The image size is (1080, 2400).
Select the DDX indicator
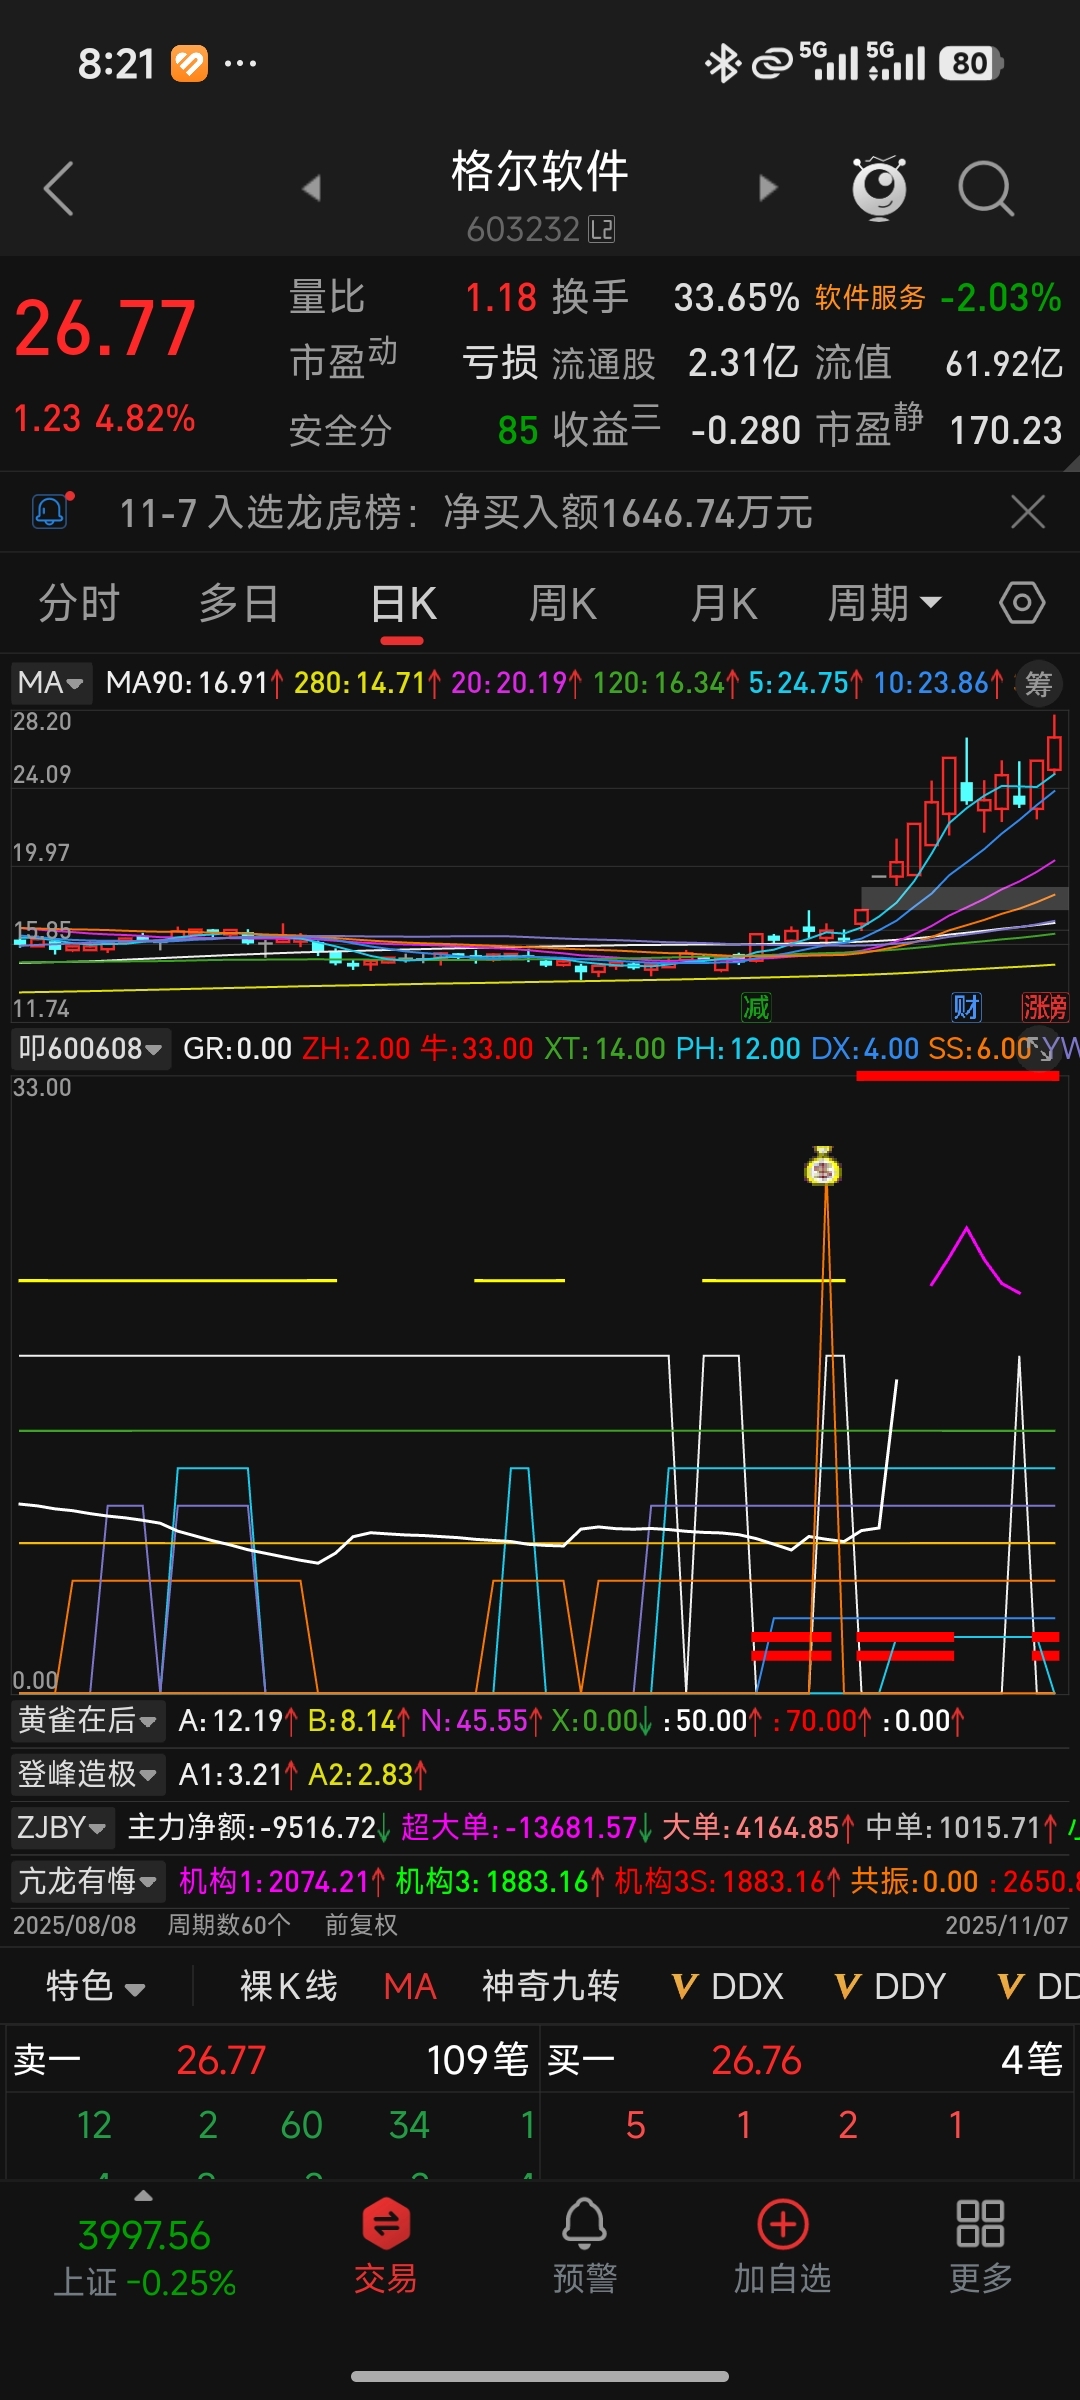point(728,1986)
